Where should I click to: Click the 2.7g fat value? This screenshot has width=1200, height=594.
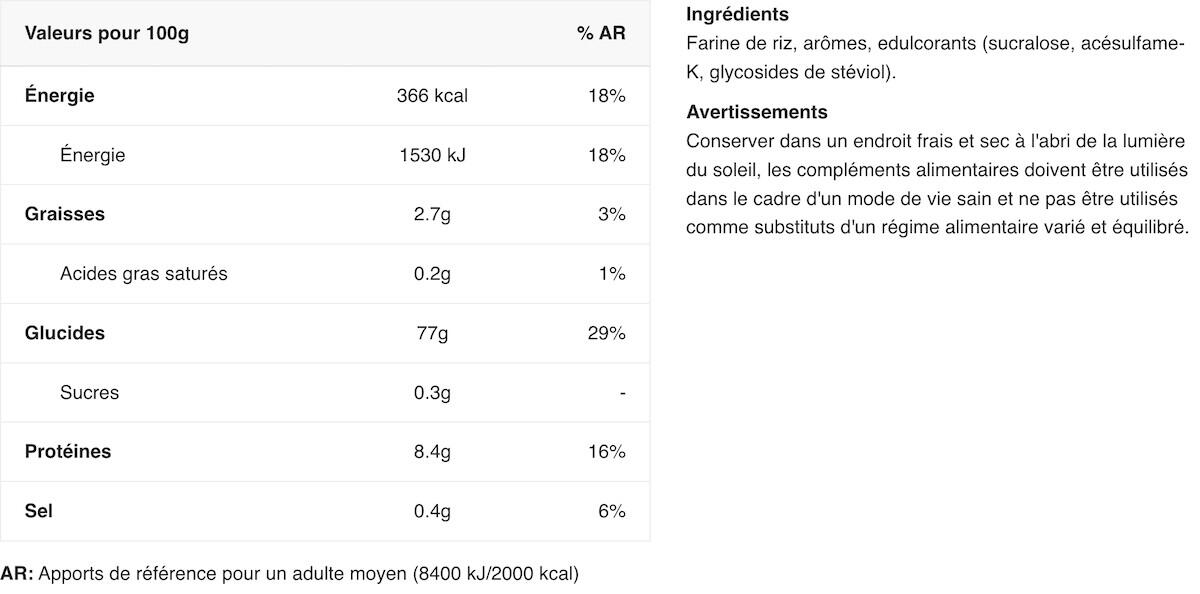click(432, 214)
